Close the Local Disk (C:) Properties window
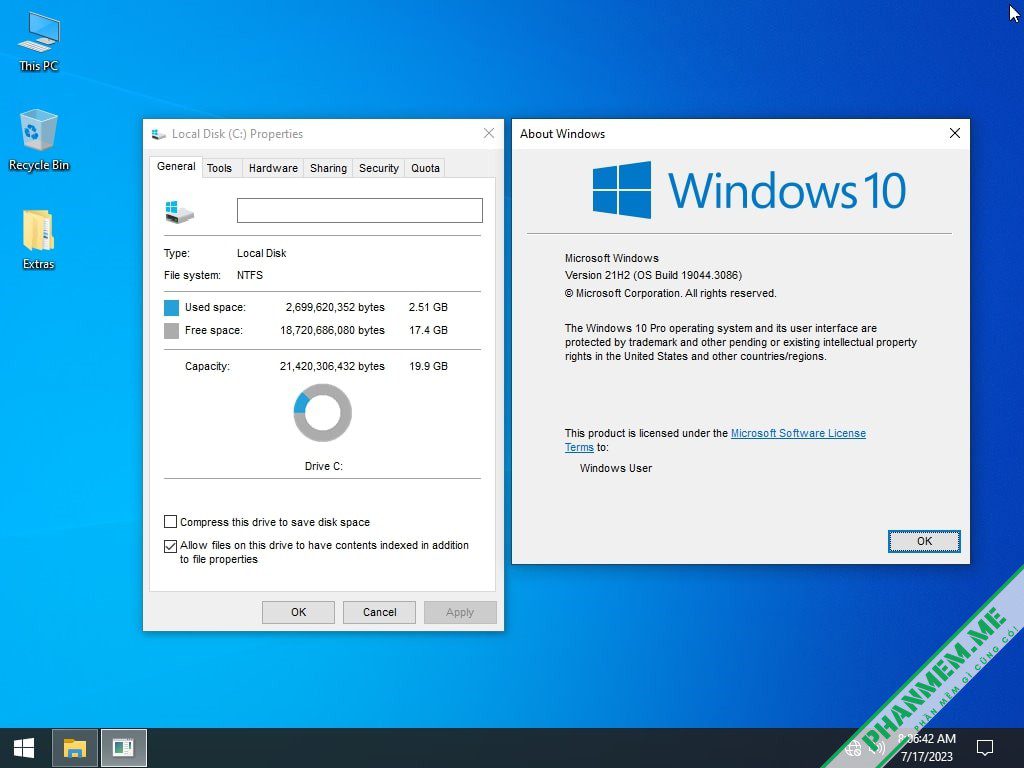This screenshot has width=1024, height=768. coord(488,133)
